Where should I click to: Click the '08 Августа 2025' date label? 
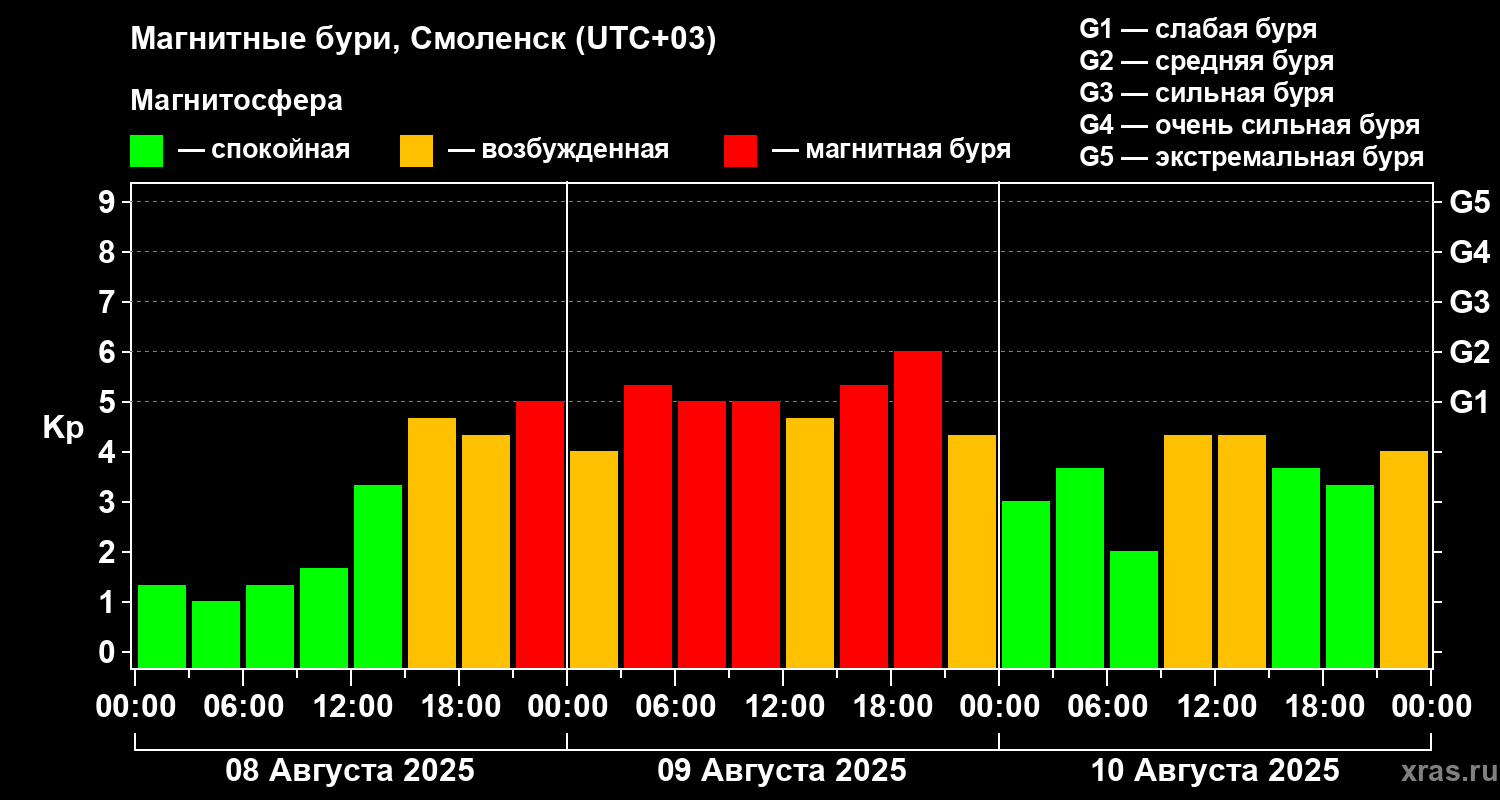click(x=350, y=771)
